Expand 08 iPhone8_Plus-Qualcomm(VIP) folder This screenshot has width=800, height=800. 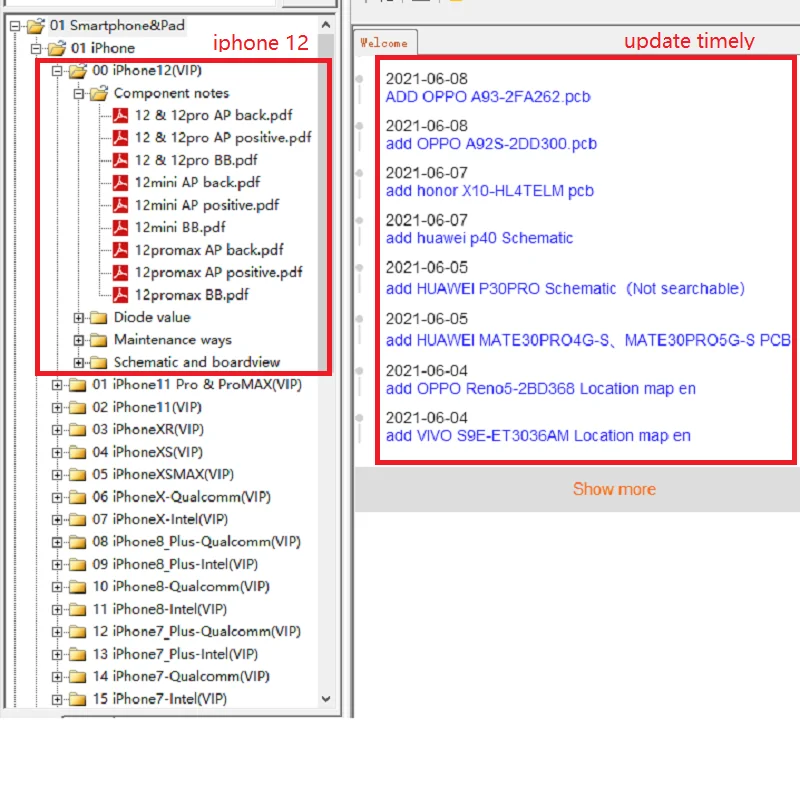coord(57,542)
